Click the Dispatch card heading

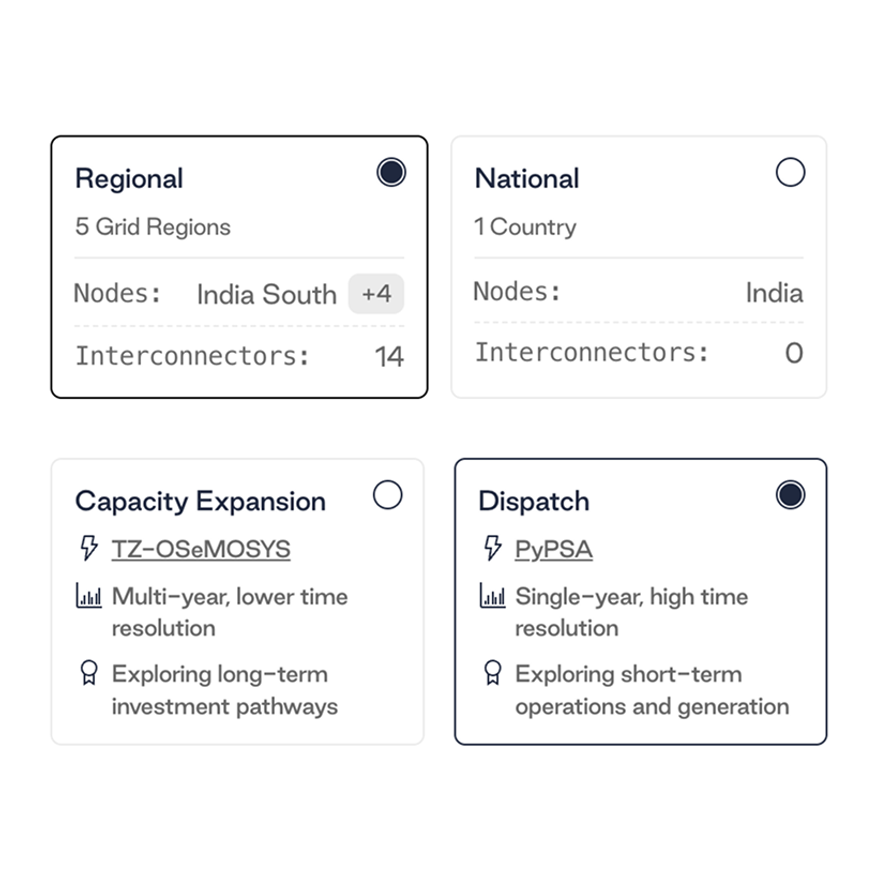click(534, 501)
